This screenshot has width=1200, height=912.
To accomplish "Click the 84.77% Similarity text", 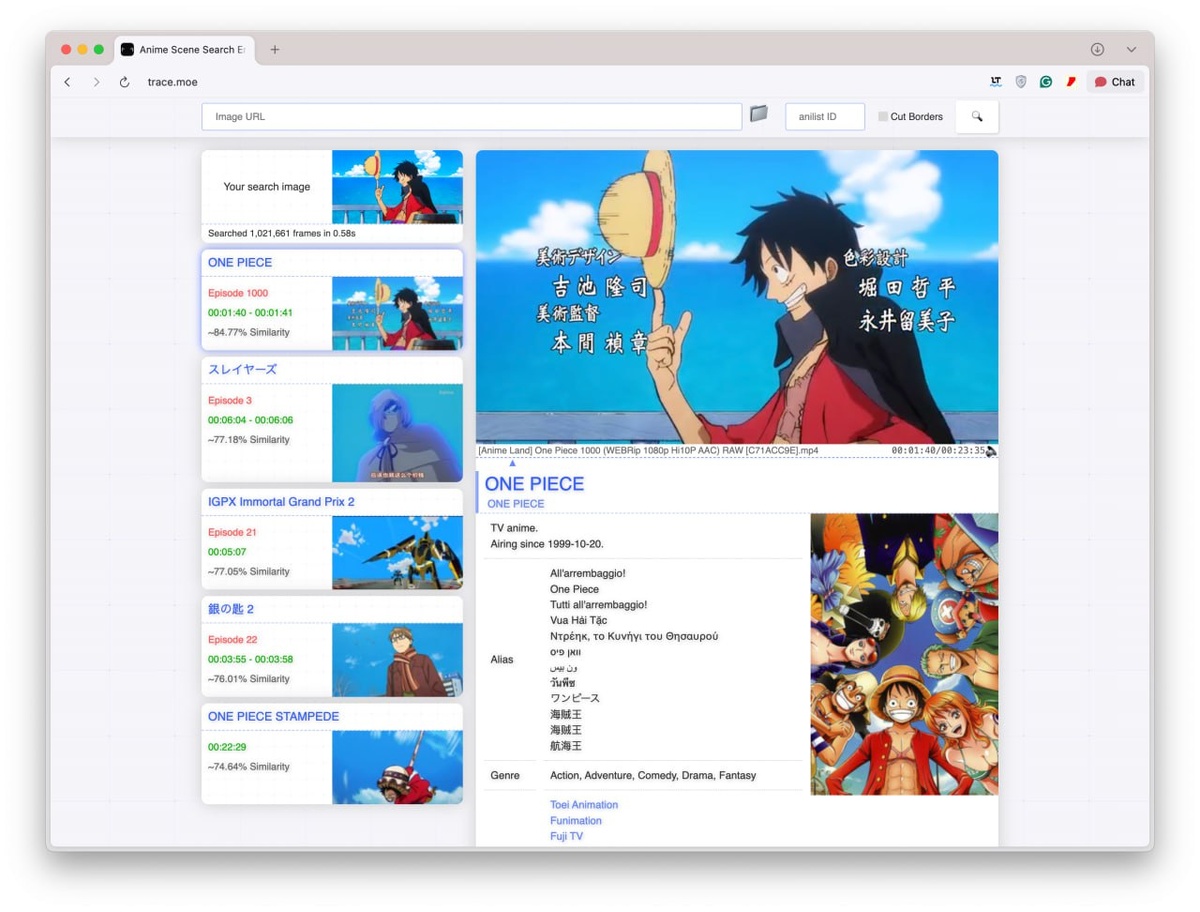I will [x=249, y=332].
